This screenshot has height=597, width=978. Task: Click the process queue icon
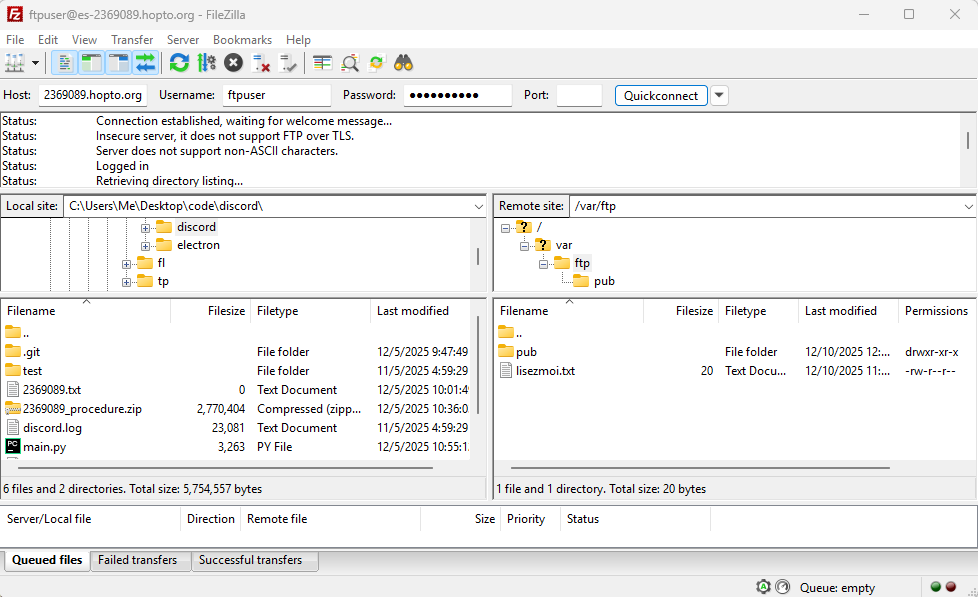click(x=207, y=63)
